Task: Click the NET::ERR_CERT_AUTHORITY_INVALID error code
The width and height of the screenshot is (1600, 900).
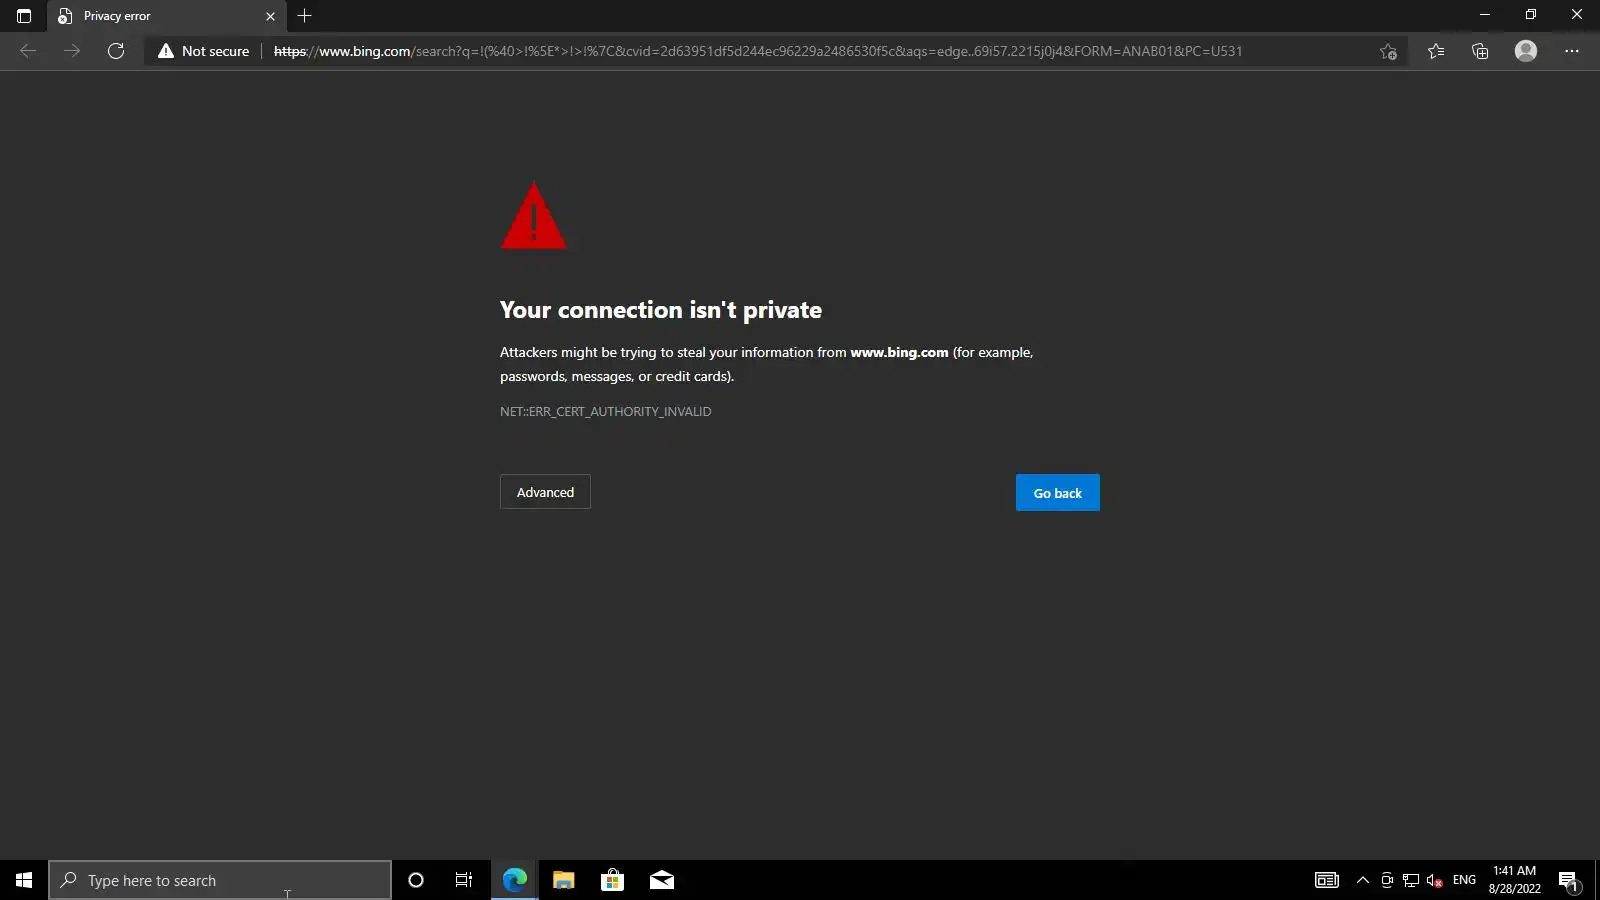Action: 606,411
